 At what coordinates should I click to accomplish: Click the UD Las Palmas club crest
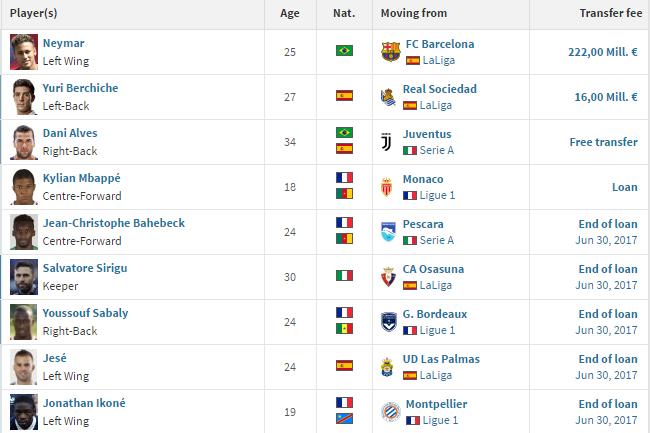387,367
